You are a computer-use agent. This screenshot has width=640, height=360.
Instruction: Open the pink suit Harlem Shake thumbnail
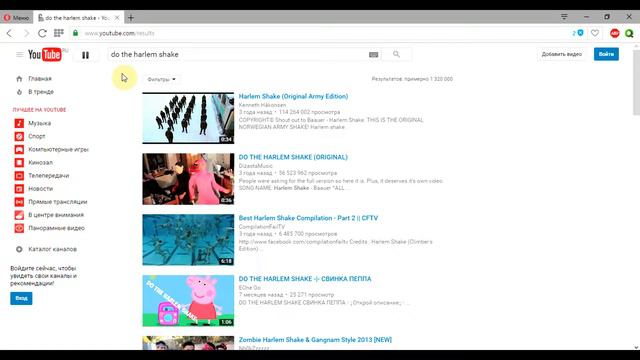(x=188, y=179)
